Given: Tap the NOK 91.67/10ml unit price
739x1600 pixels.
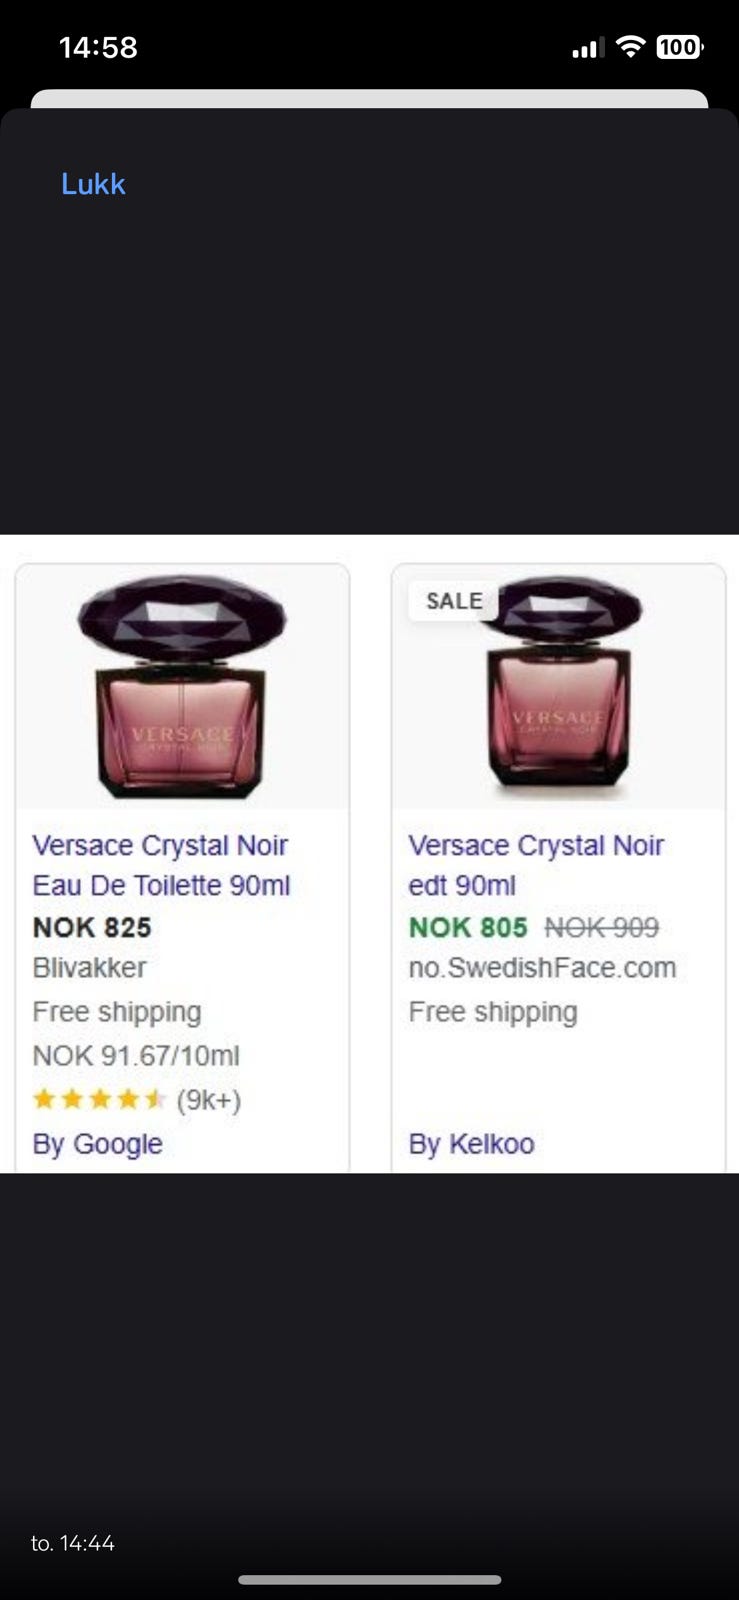Looking at the screenshot, I should point(136,1056).
